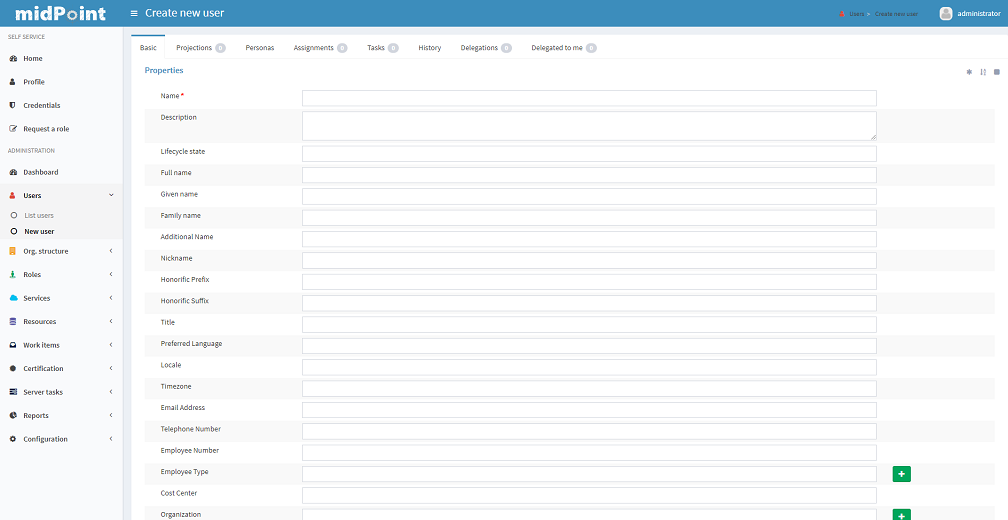Click the orange Org. structure building icon

(x=13, y=251)
